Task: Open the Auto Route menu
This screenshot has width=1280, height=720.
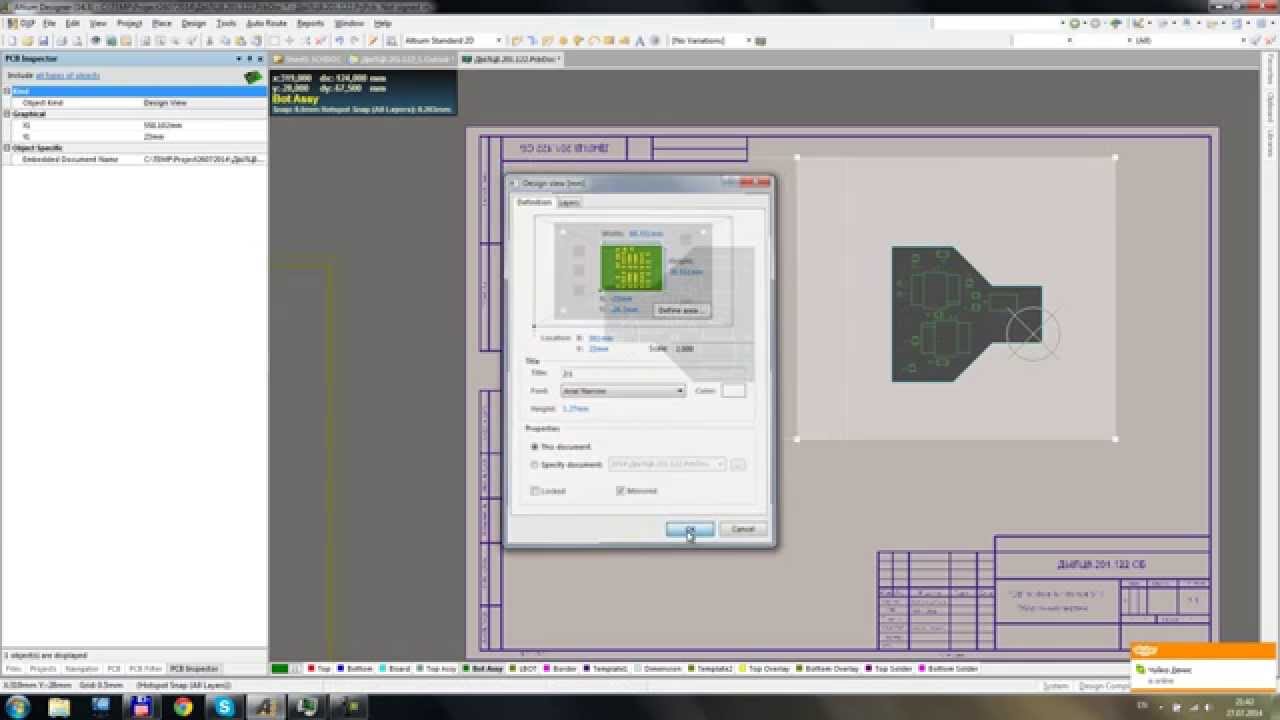Action: [x=266, y=23]
